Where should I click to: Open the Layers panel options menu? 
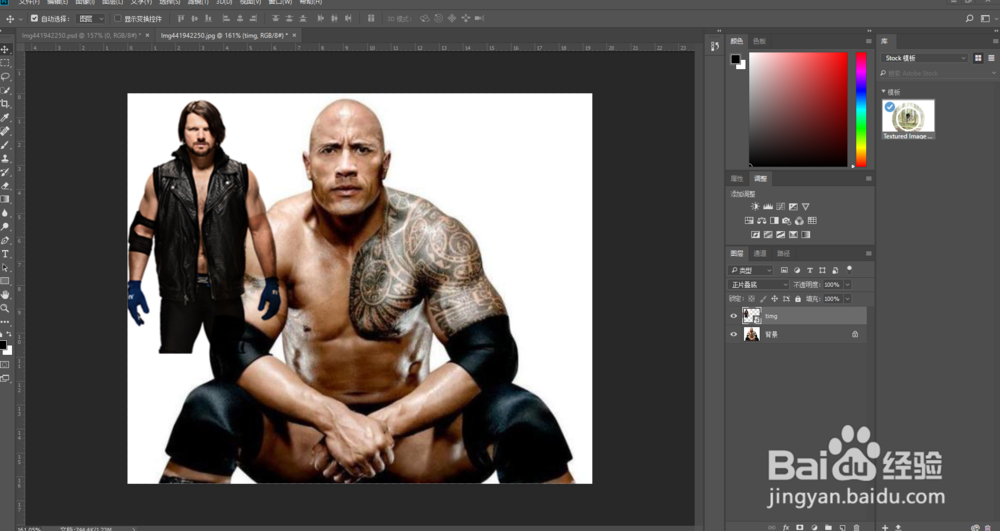coord(868,253)
